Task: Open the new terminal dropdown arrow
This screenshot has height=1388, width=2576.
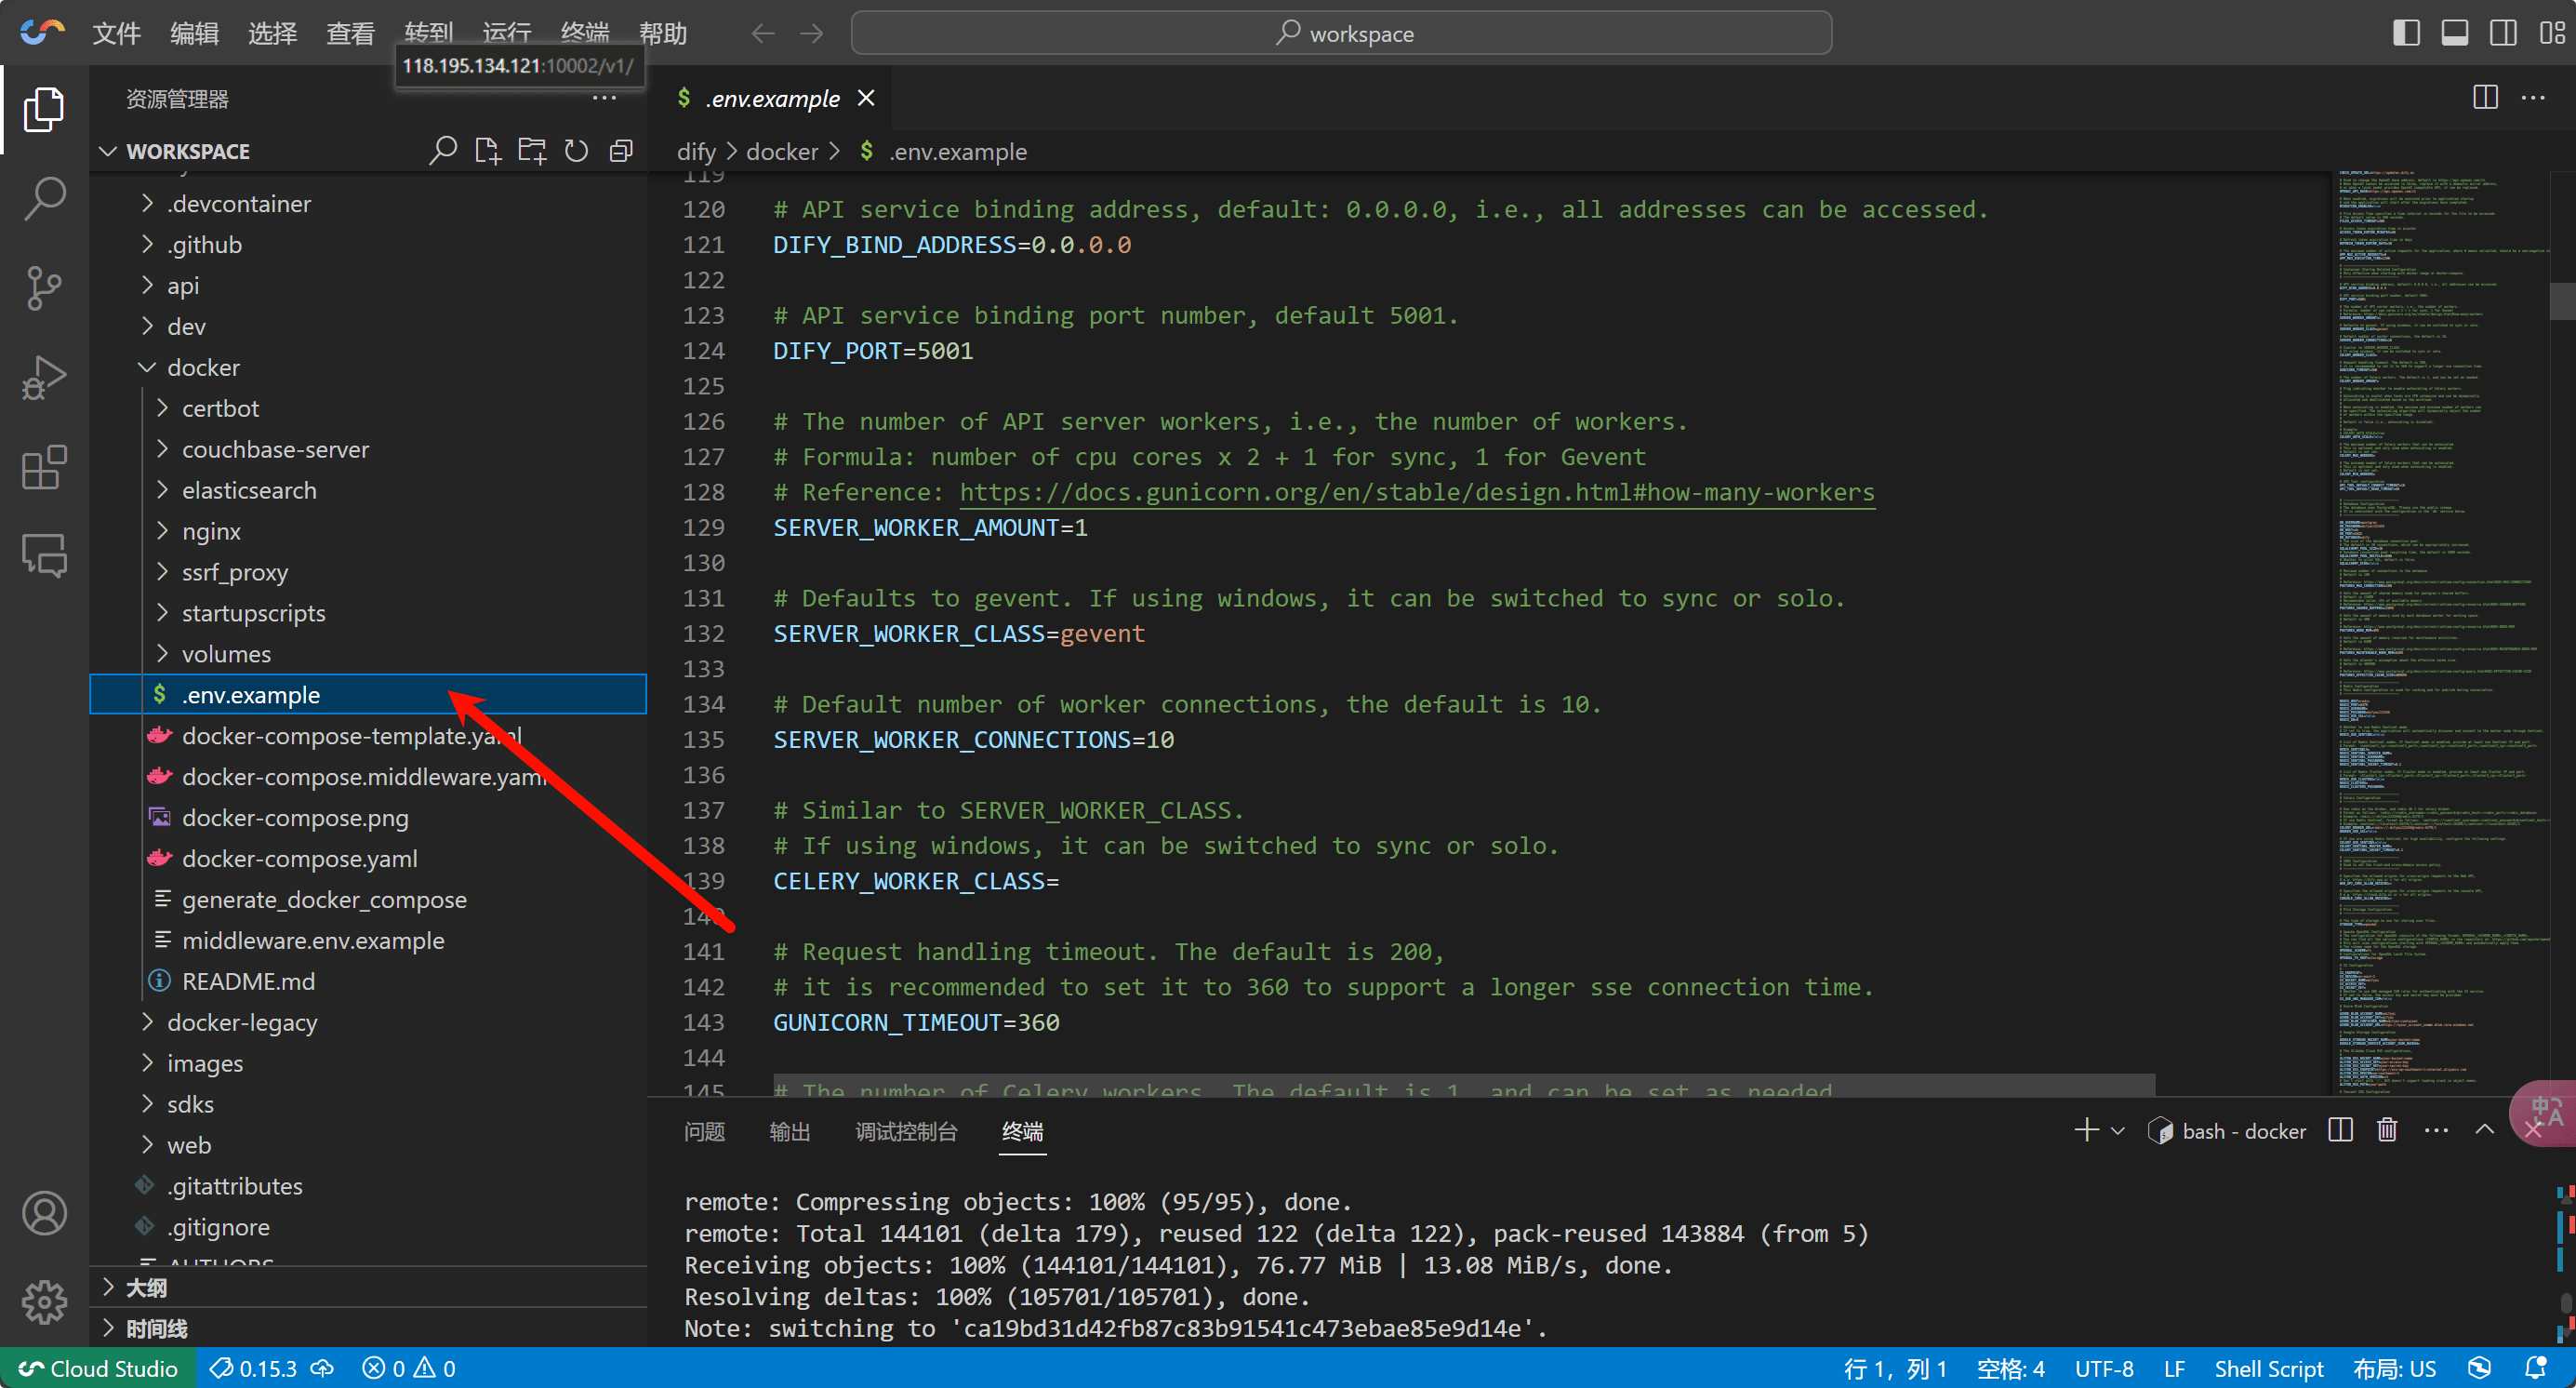Action: click(x=2117, y=1131)
